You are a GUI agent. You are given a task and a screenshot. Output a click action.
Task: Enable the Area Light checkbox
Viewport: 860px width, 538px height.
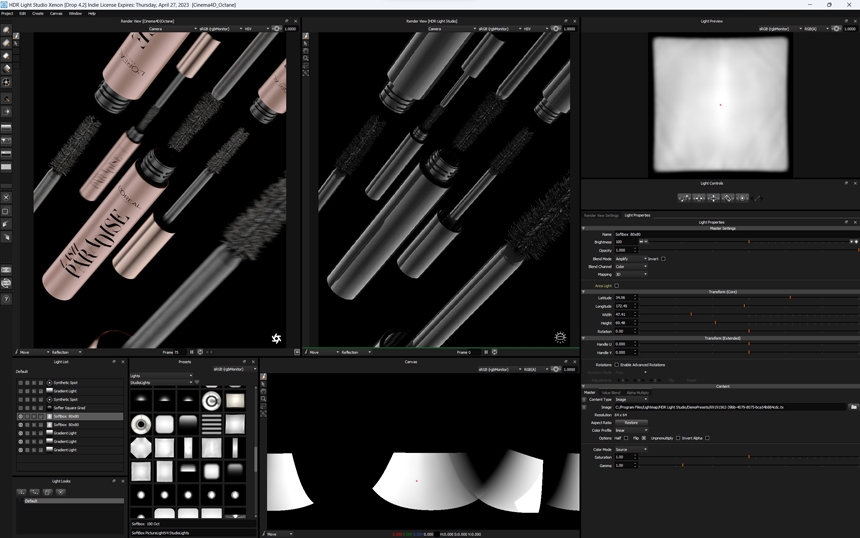pyautogui.click(x=616, y=285)
